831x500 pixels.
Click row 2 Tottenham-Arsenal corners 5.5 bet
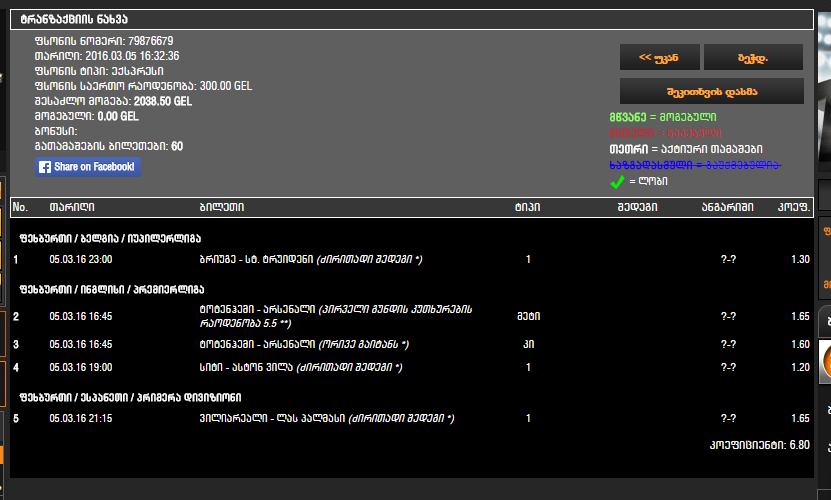(x=335, y=317)
